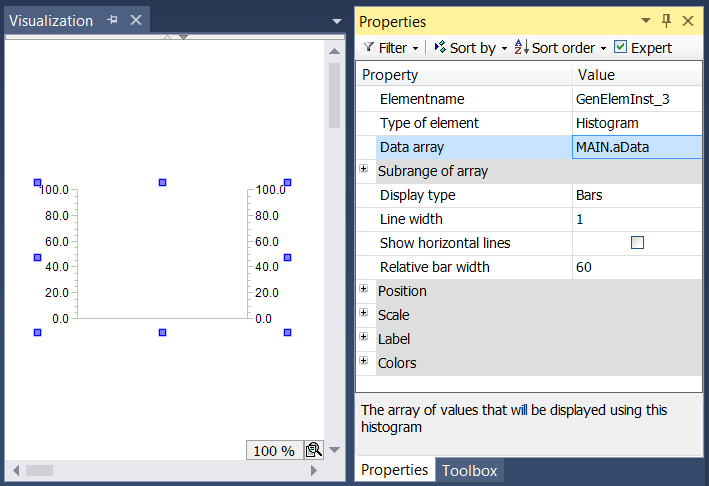The image size is (709, 486).
Task: Select the Type of element value Histogram
Action: pyautogui.click(x=637, y=123)
